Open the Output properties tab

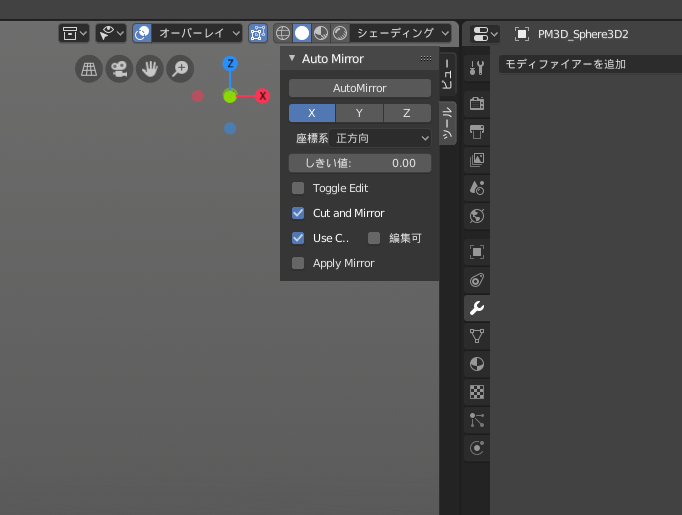tap(477, 131)
